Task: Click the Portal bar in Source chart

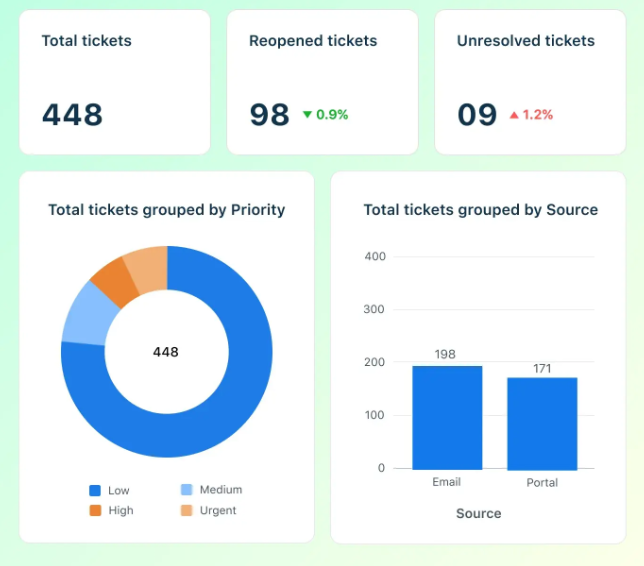Action: 542,423
